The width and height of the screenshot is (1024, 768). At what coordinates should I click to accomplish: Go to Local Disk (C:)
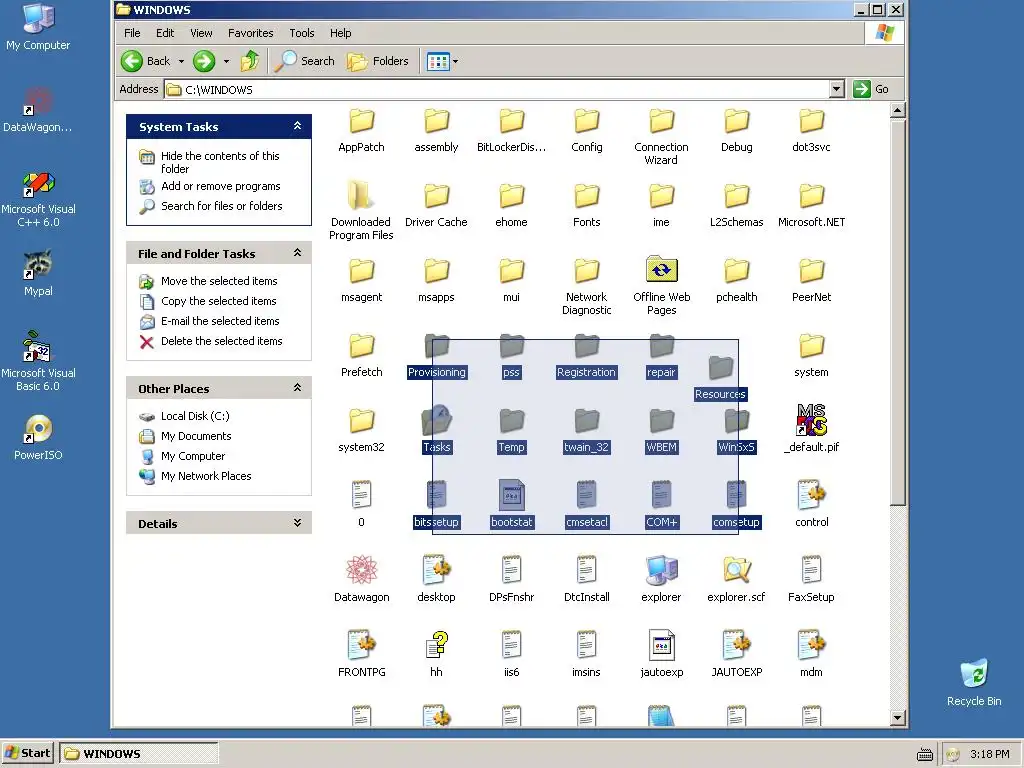195,417
